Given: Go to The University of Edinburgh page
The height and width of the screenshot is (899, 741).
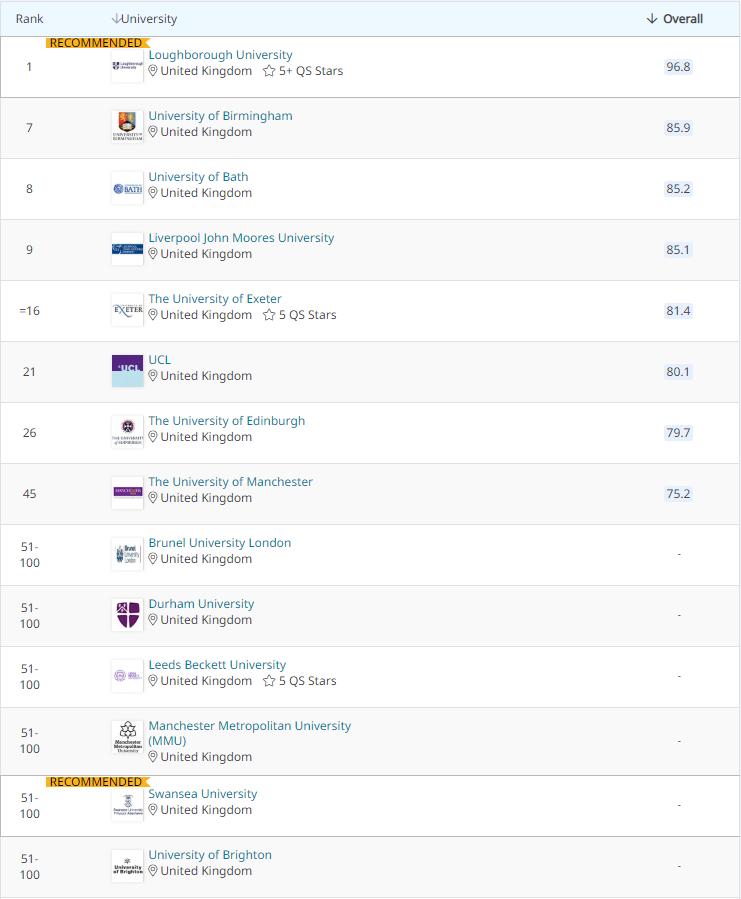Looking at the screenshot, I should pos(226,421).
